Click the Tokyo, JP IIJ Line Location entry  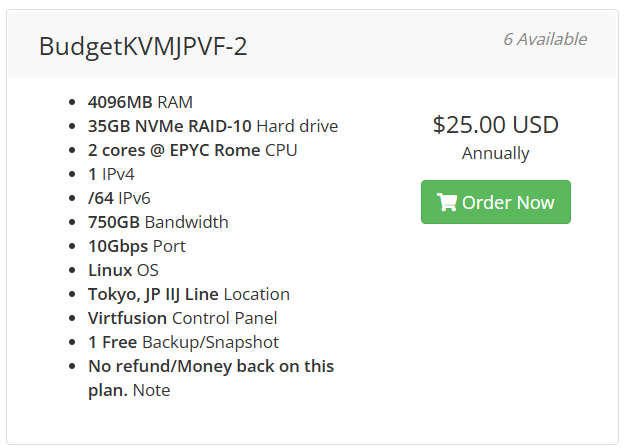[x=188, y=294]
